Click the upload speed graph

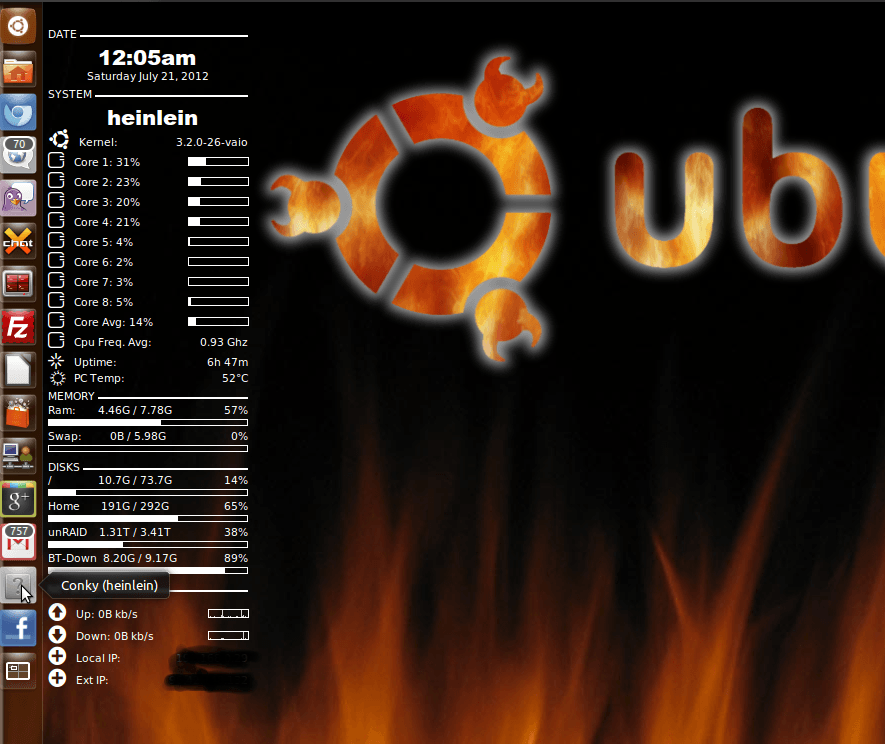click(229, 614)
